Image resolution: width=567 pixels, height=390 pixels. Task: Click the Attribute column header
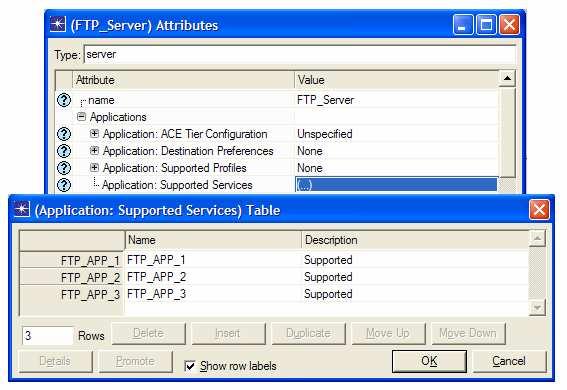click(x=183, y=80)
